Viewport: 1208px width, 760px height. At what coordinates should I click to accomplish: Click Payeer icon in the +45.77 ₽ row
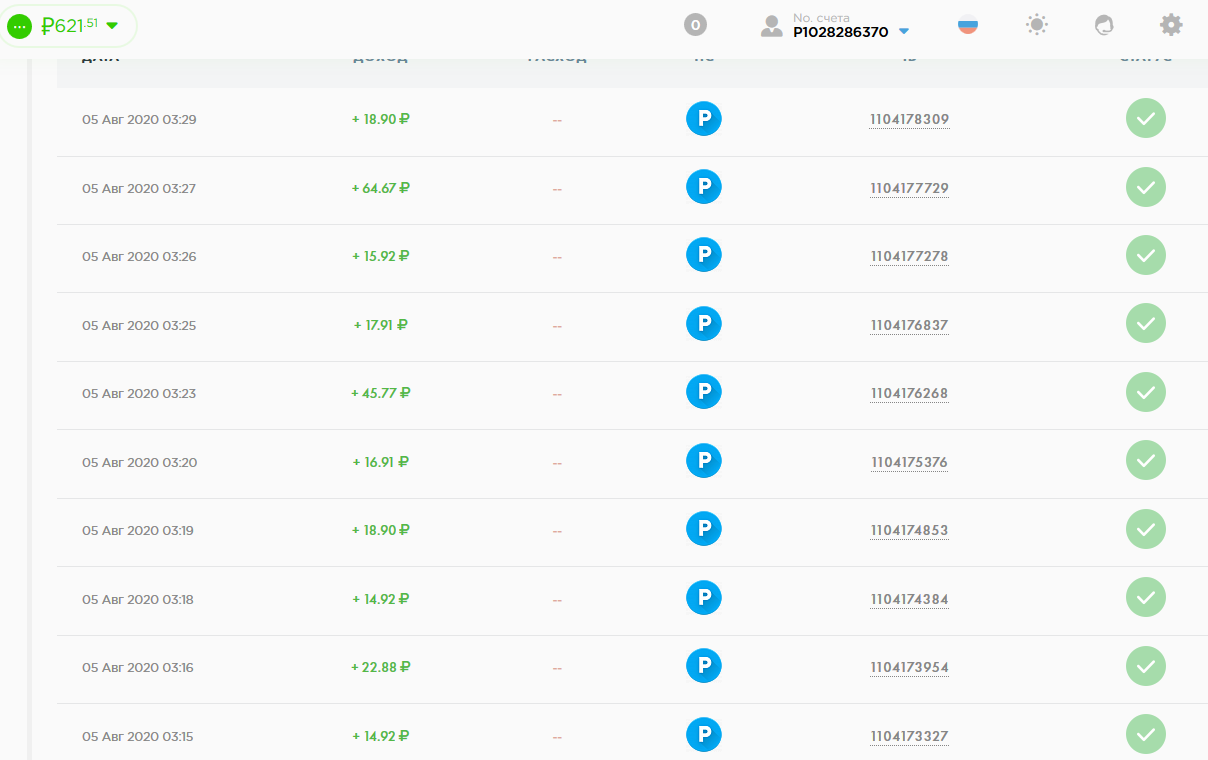(703, 393)
